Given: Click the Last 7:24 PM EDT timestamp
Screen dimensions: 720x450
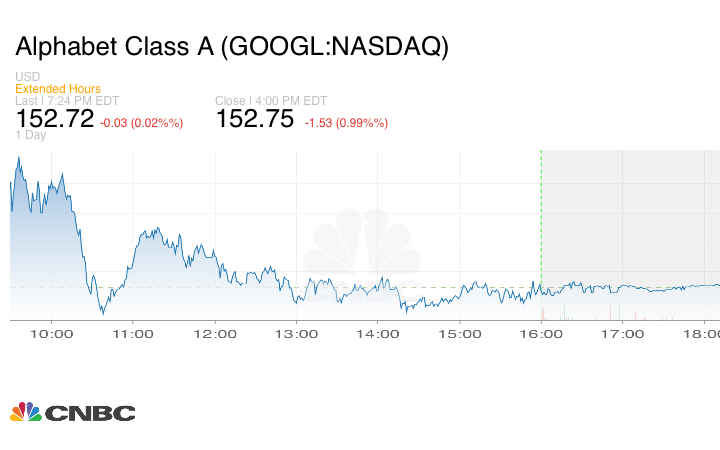Looking at the screenshot, I should tap(65, 100).
